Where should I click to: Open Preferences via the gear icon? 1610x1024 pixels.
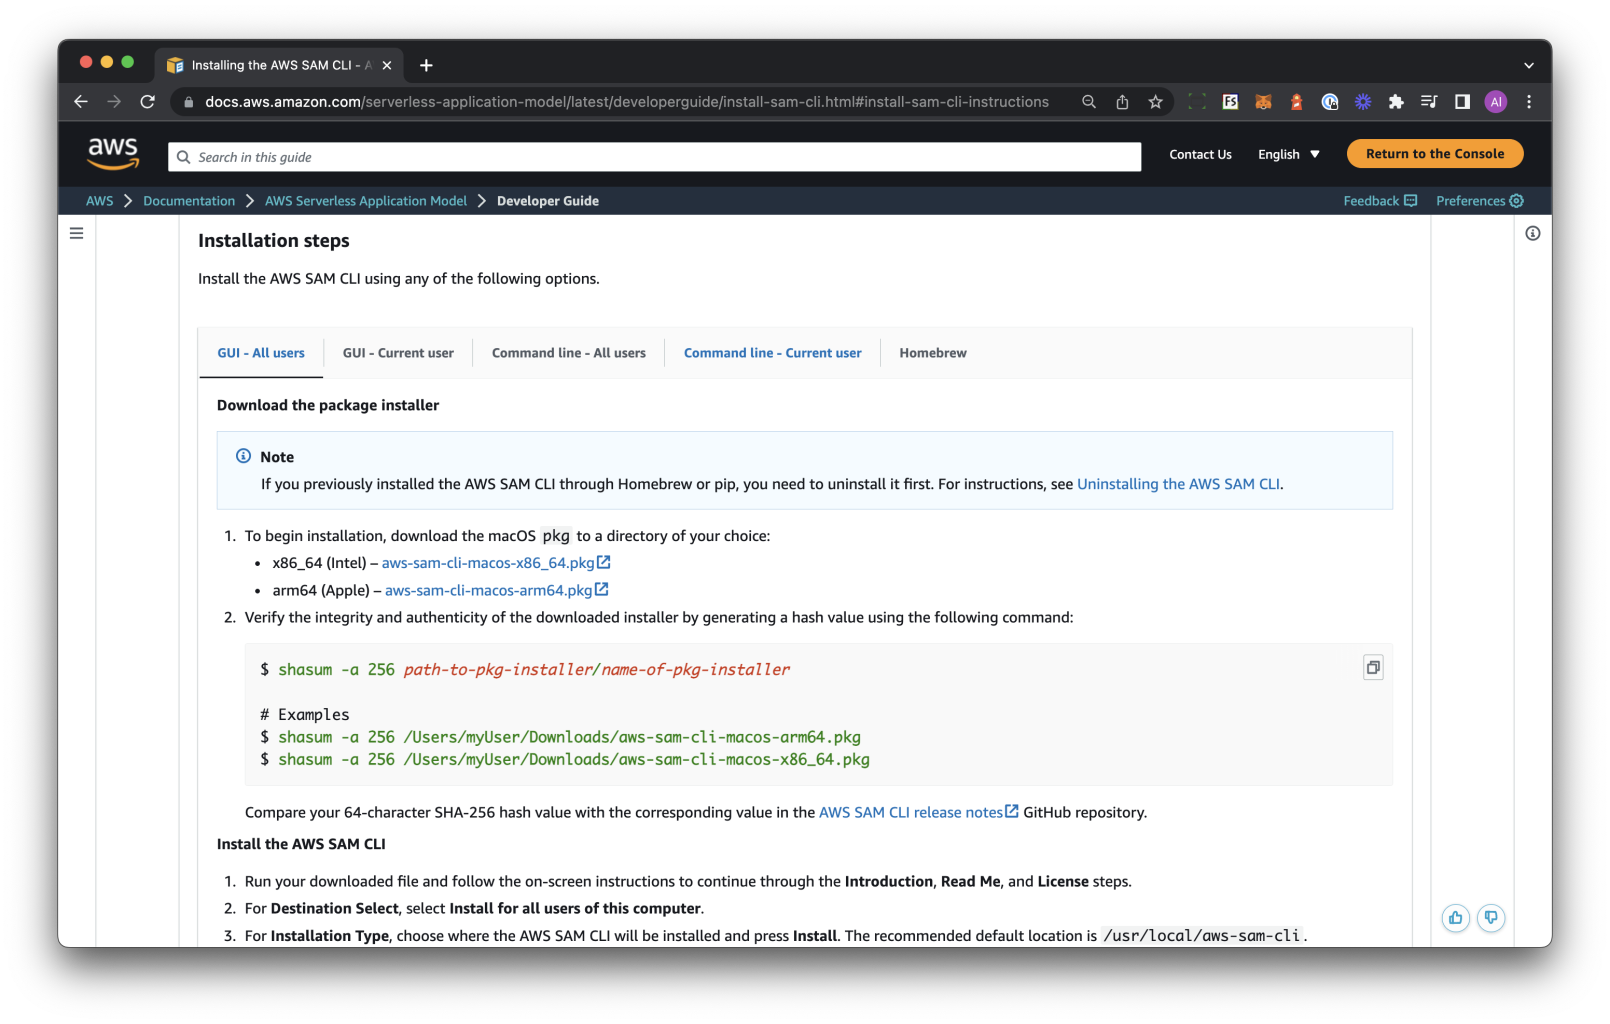[1518, 200]
